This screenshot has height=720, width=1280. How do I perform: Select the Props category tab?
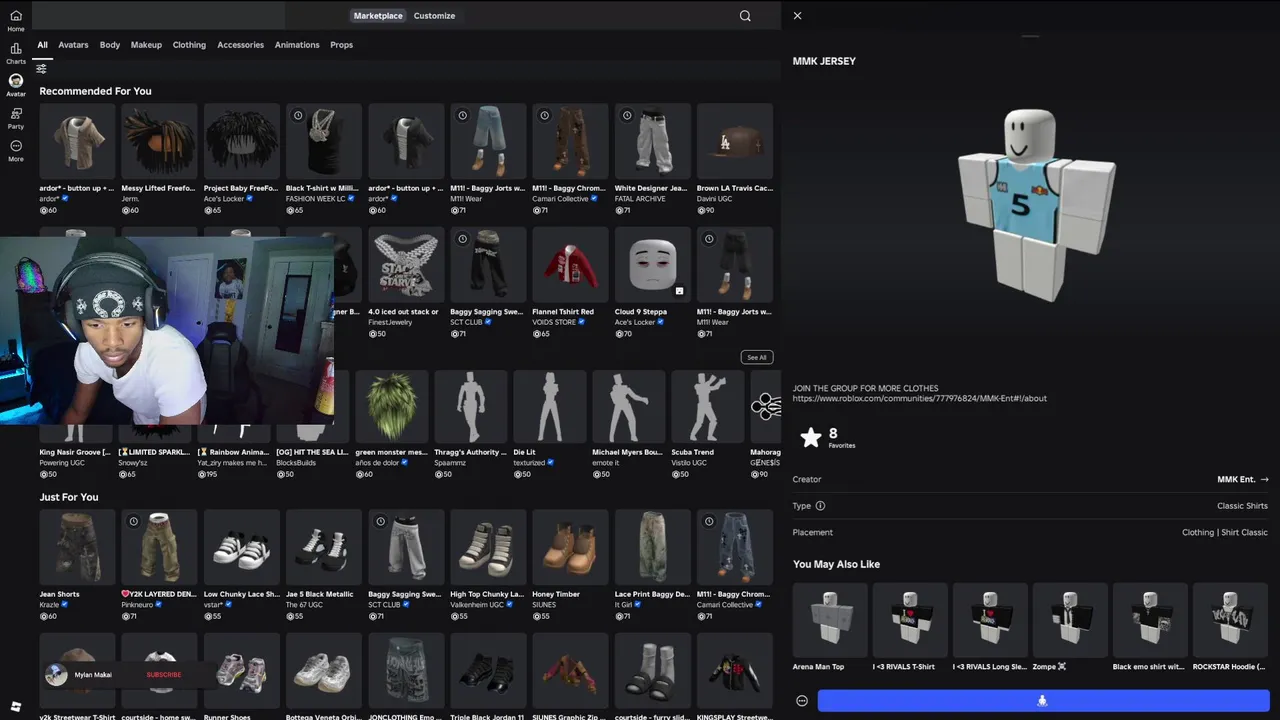click(x=342, y=45)
